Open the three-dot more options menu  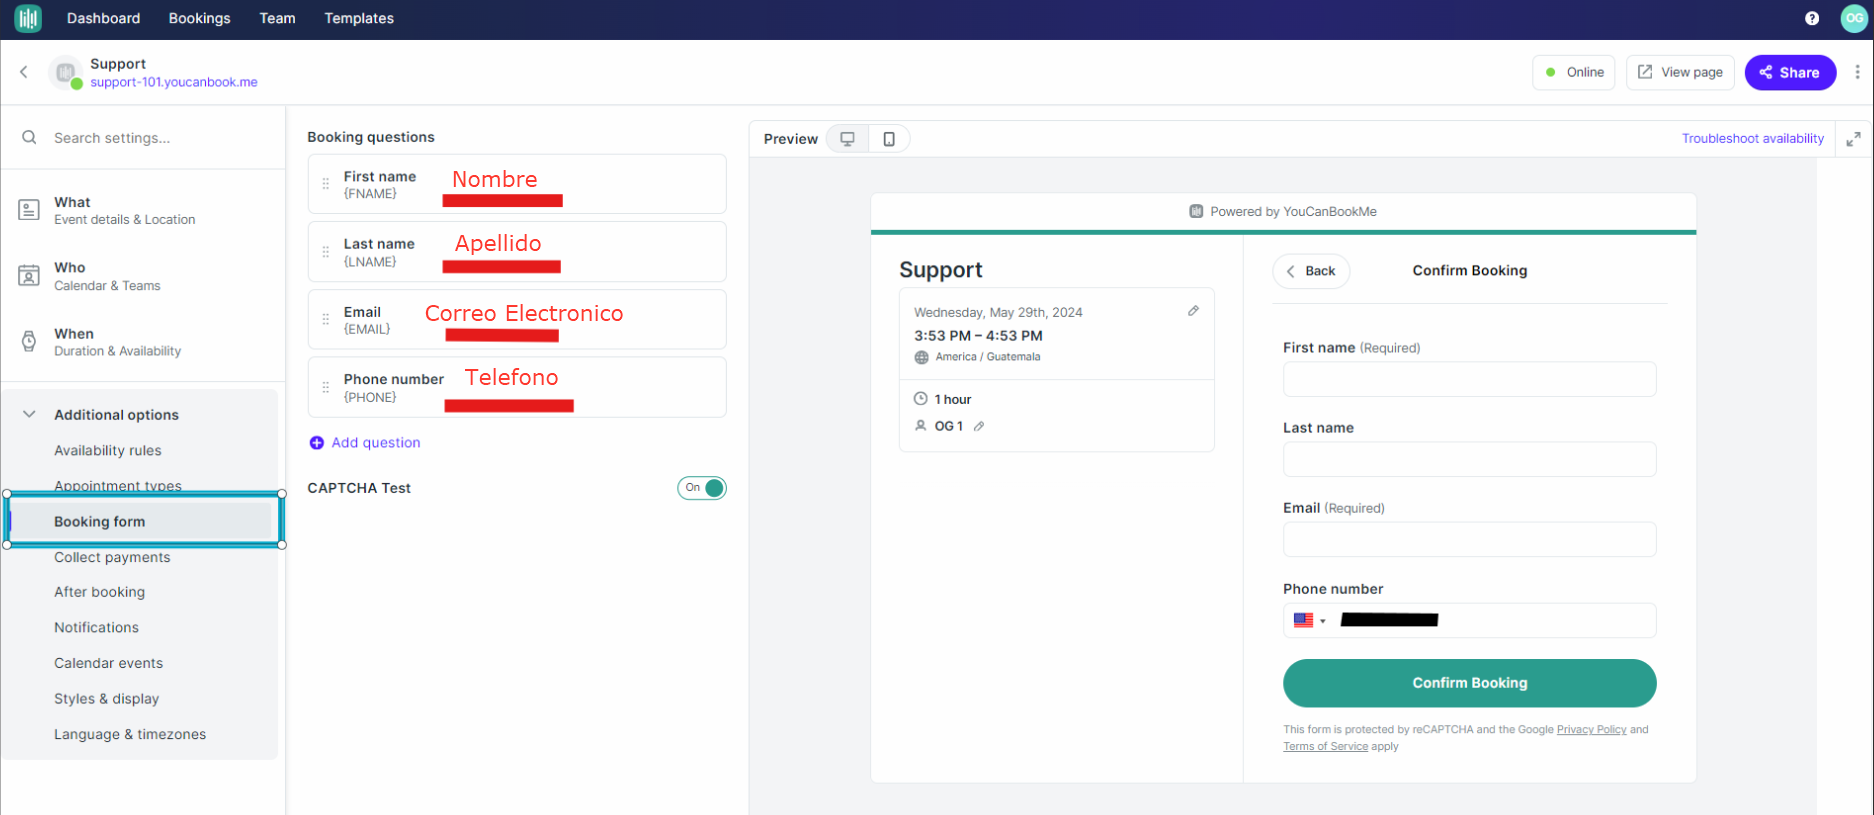pos(1857,72)
